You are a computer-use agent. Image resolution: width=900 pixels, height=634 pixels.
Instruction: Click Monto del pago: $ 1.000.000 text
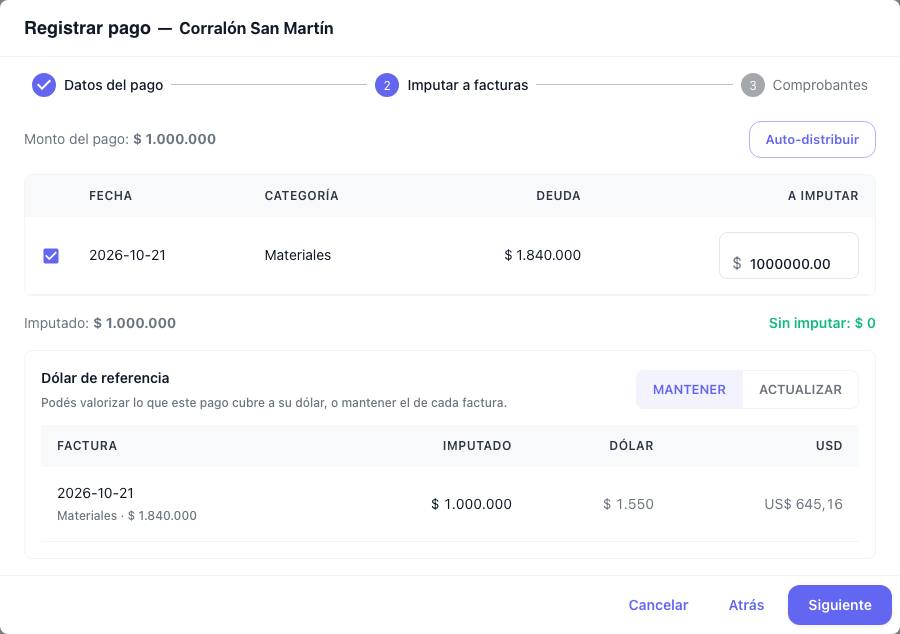(x=120, y=139)
